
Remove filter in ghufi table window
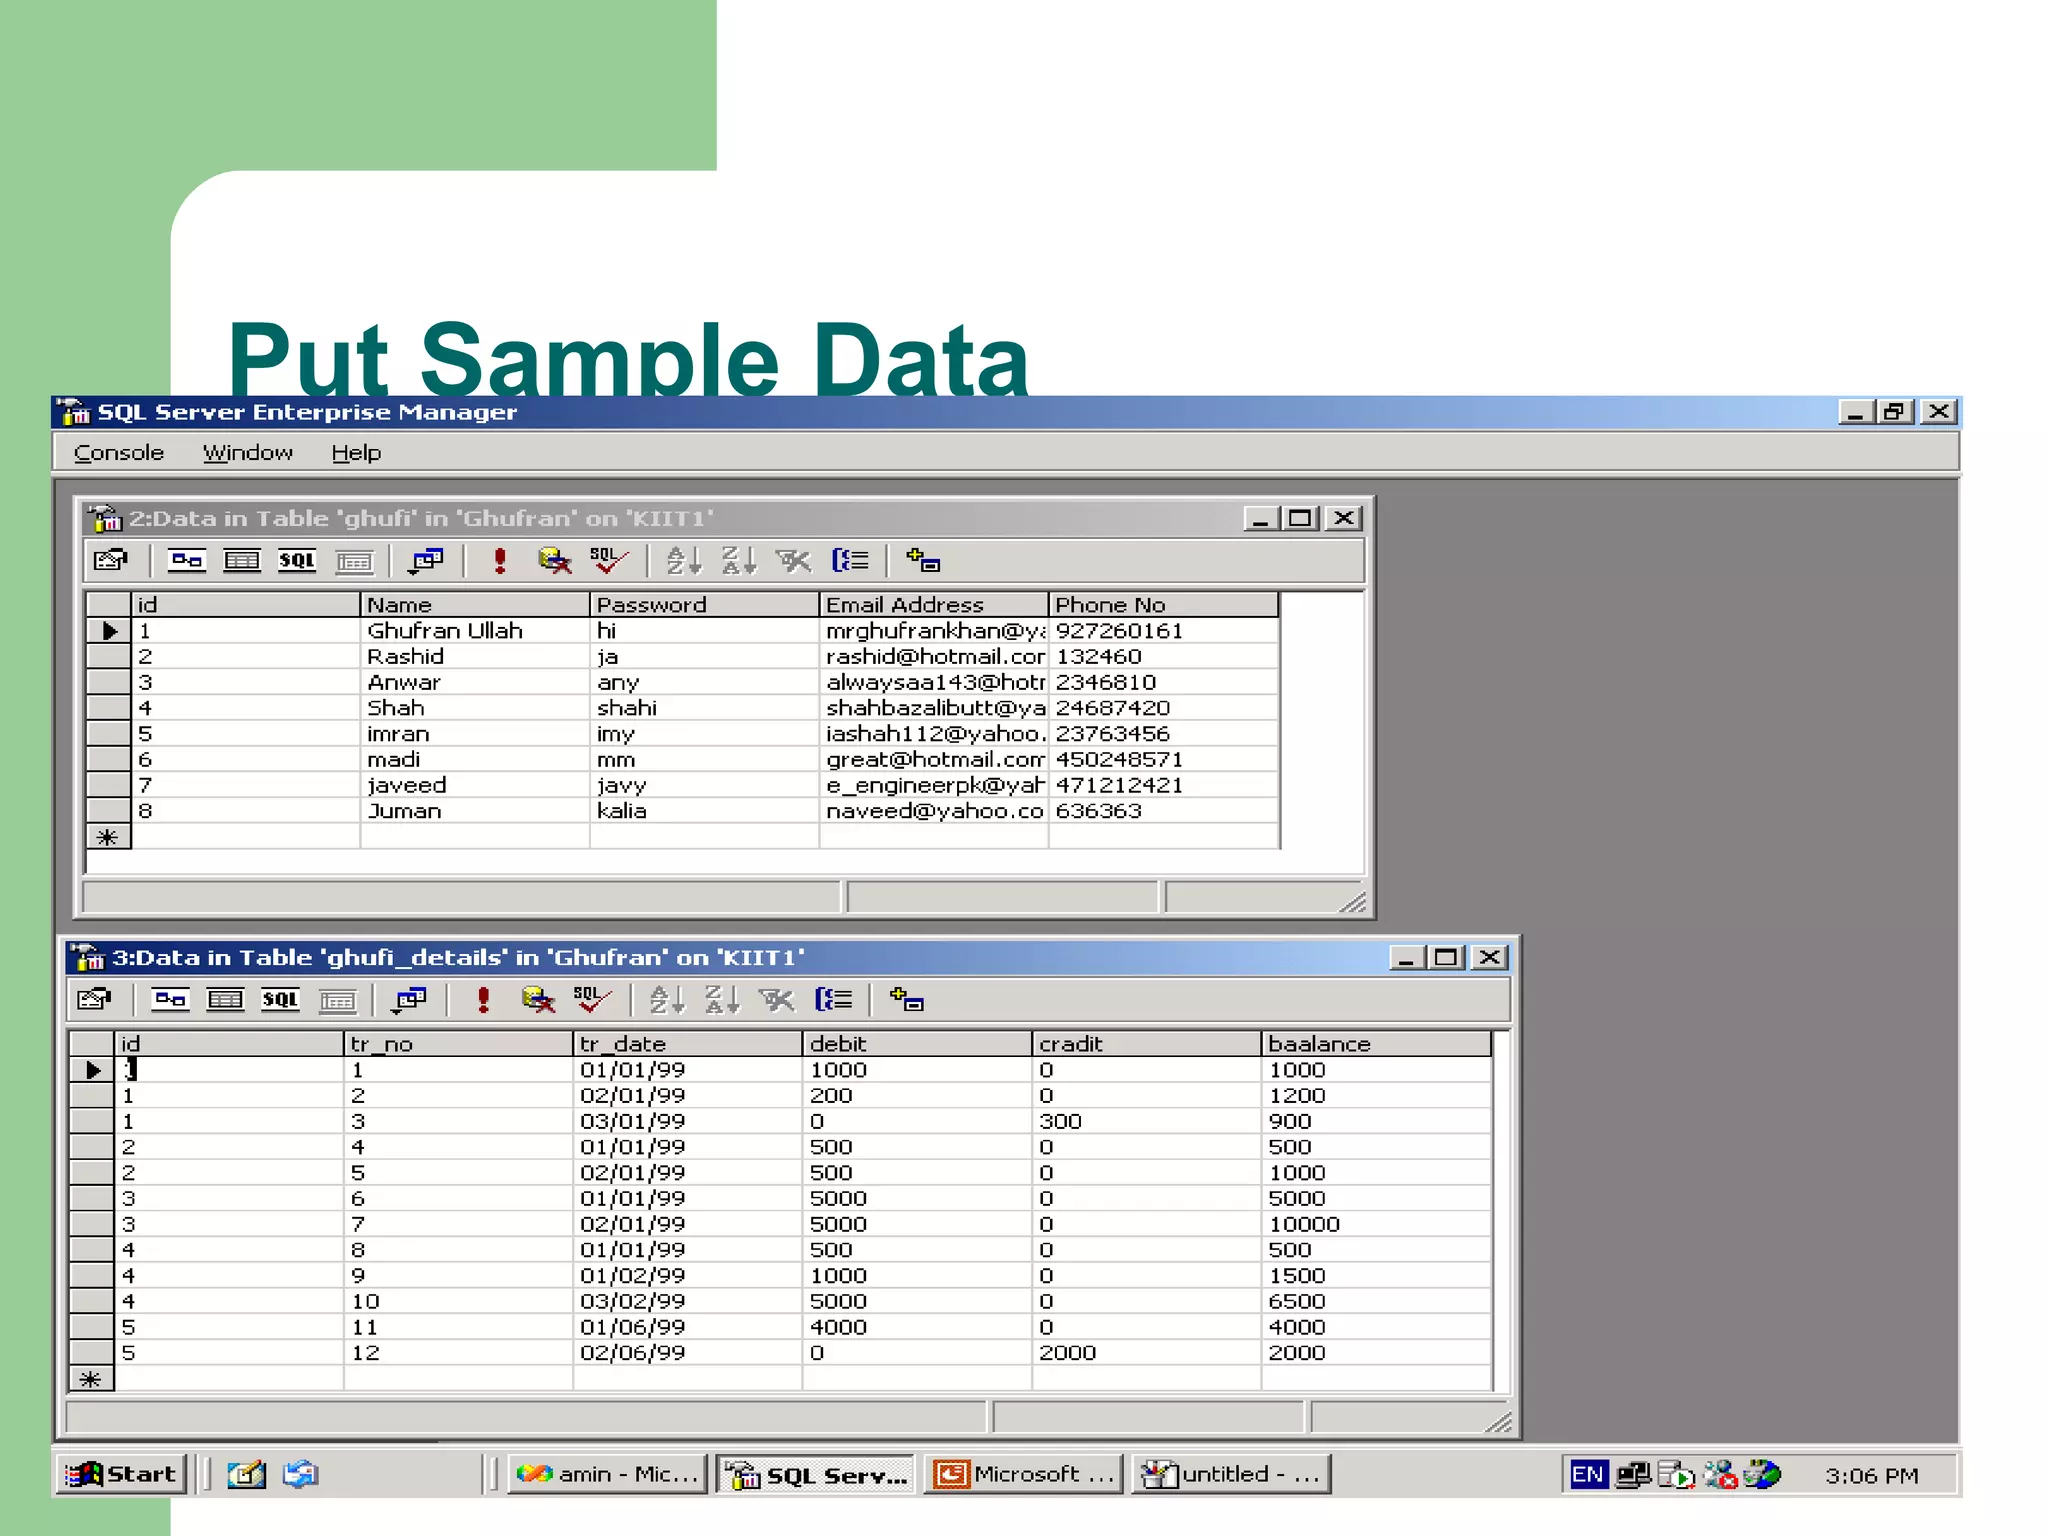[x=794, y=560]
